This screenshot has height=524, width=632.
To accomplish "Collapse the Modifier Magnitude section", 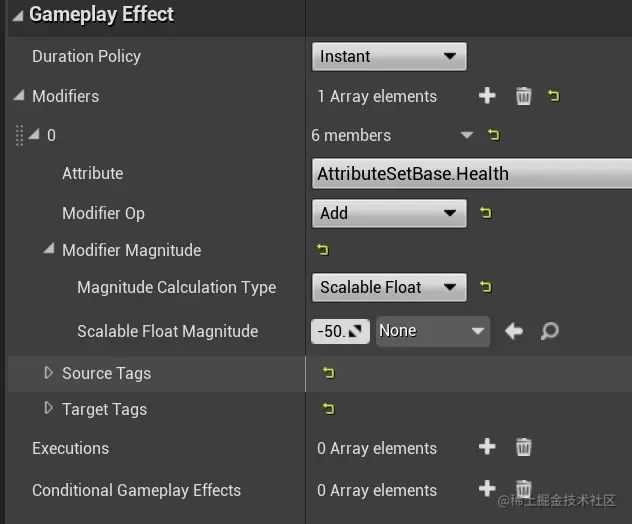I will [x=48, y=250].
